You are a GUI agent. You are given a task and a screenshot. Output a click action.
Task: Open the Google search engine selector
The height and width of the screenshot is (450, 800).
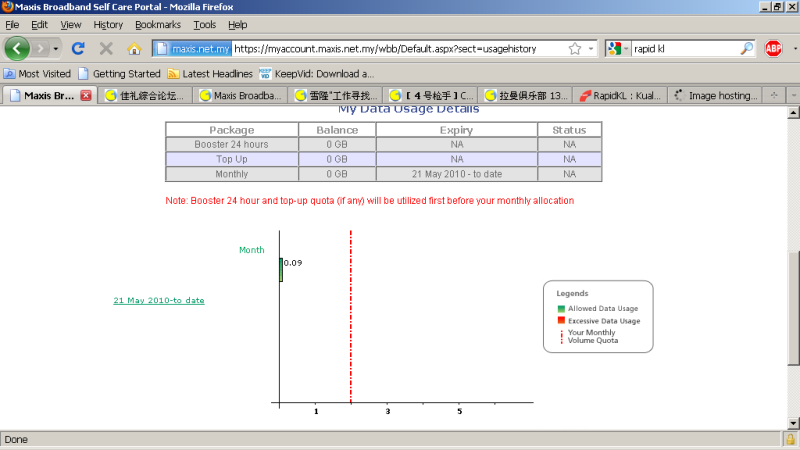coord(618,48)
